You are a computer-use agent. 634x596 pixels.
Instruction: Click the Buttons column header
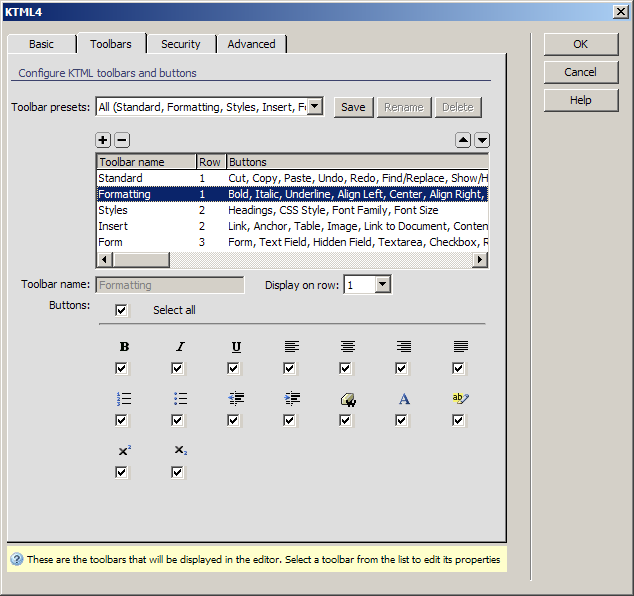(x=357, y=162)
